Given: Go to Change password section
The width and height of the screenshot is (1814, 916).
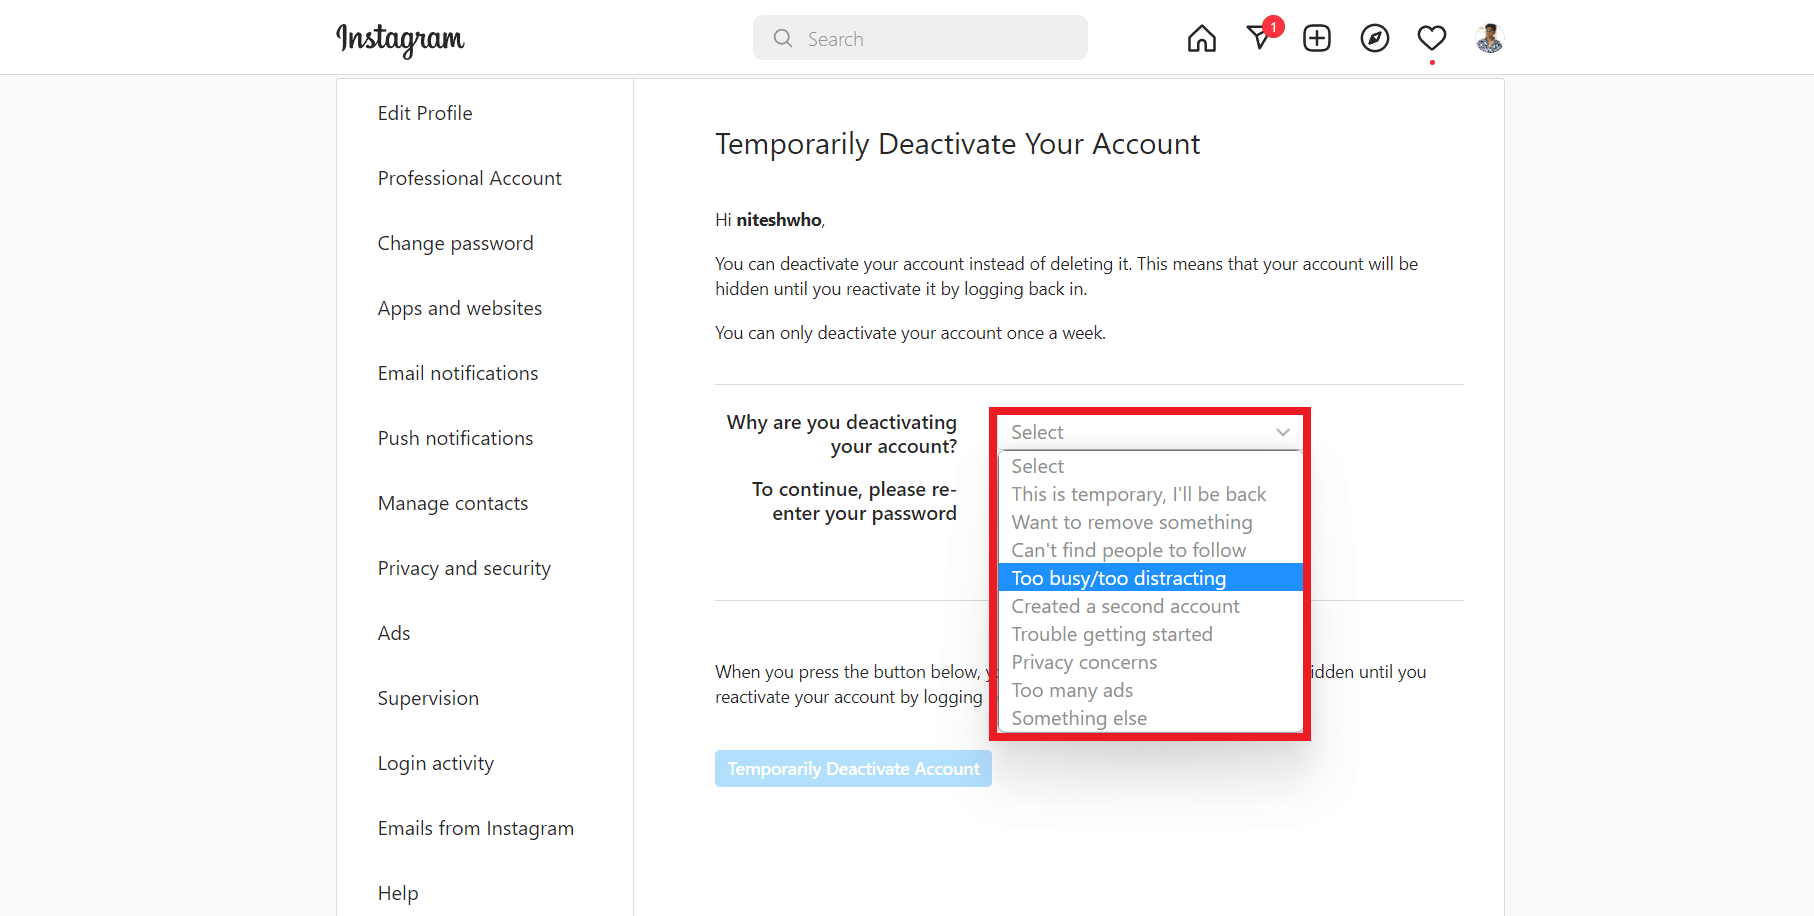Looking at the screenshot, I should coord(455,243).
